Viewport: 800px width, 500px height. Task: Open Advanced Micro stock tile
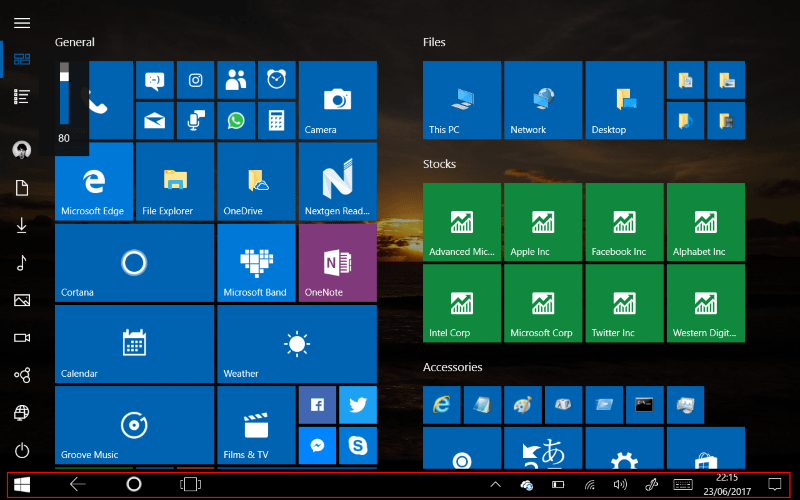pos(462,222)
